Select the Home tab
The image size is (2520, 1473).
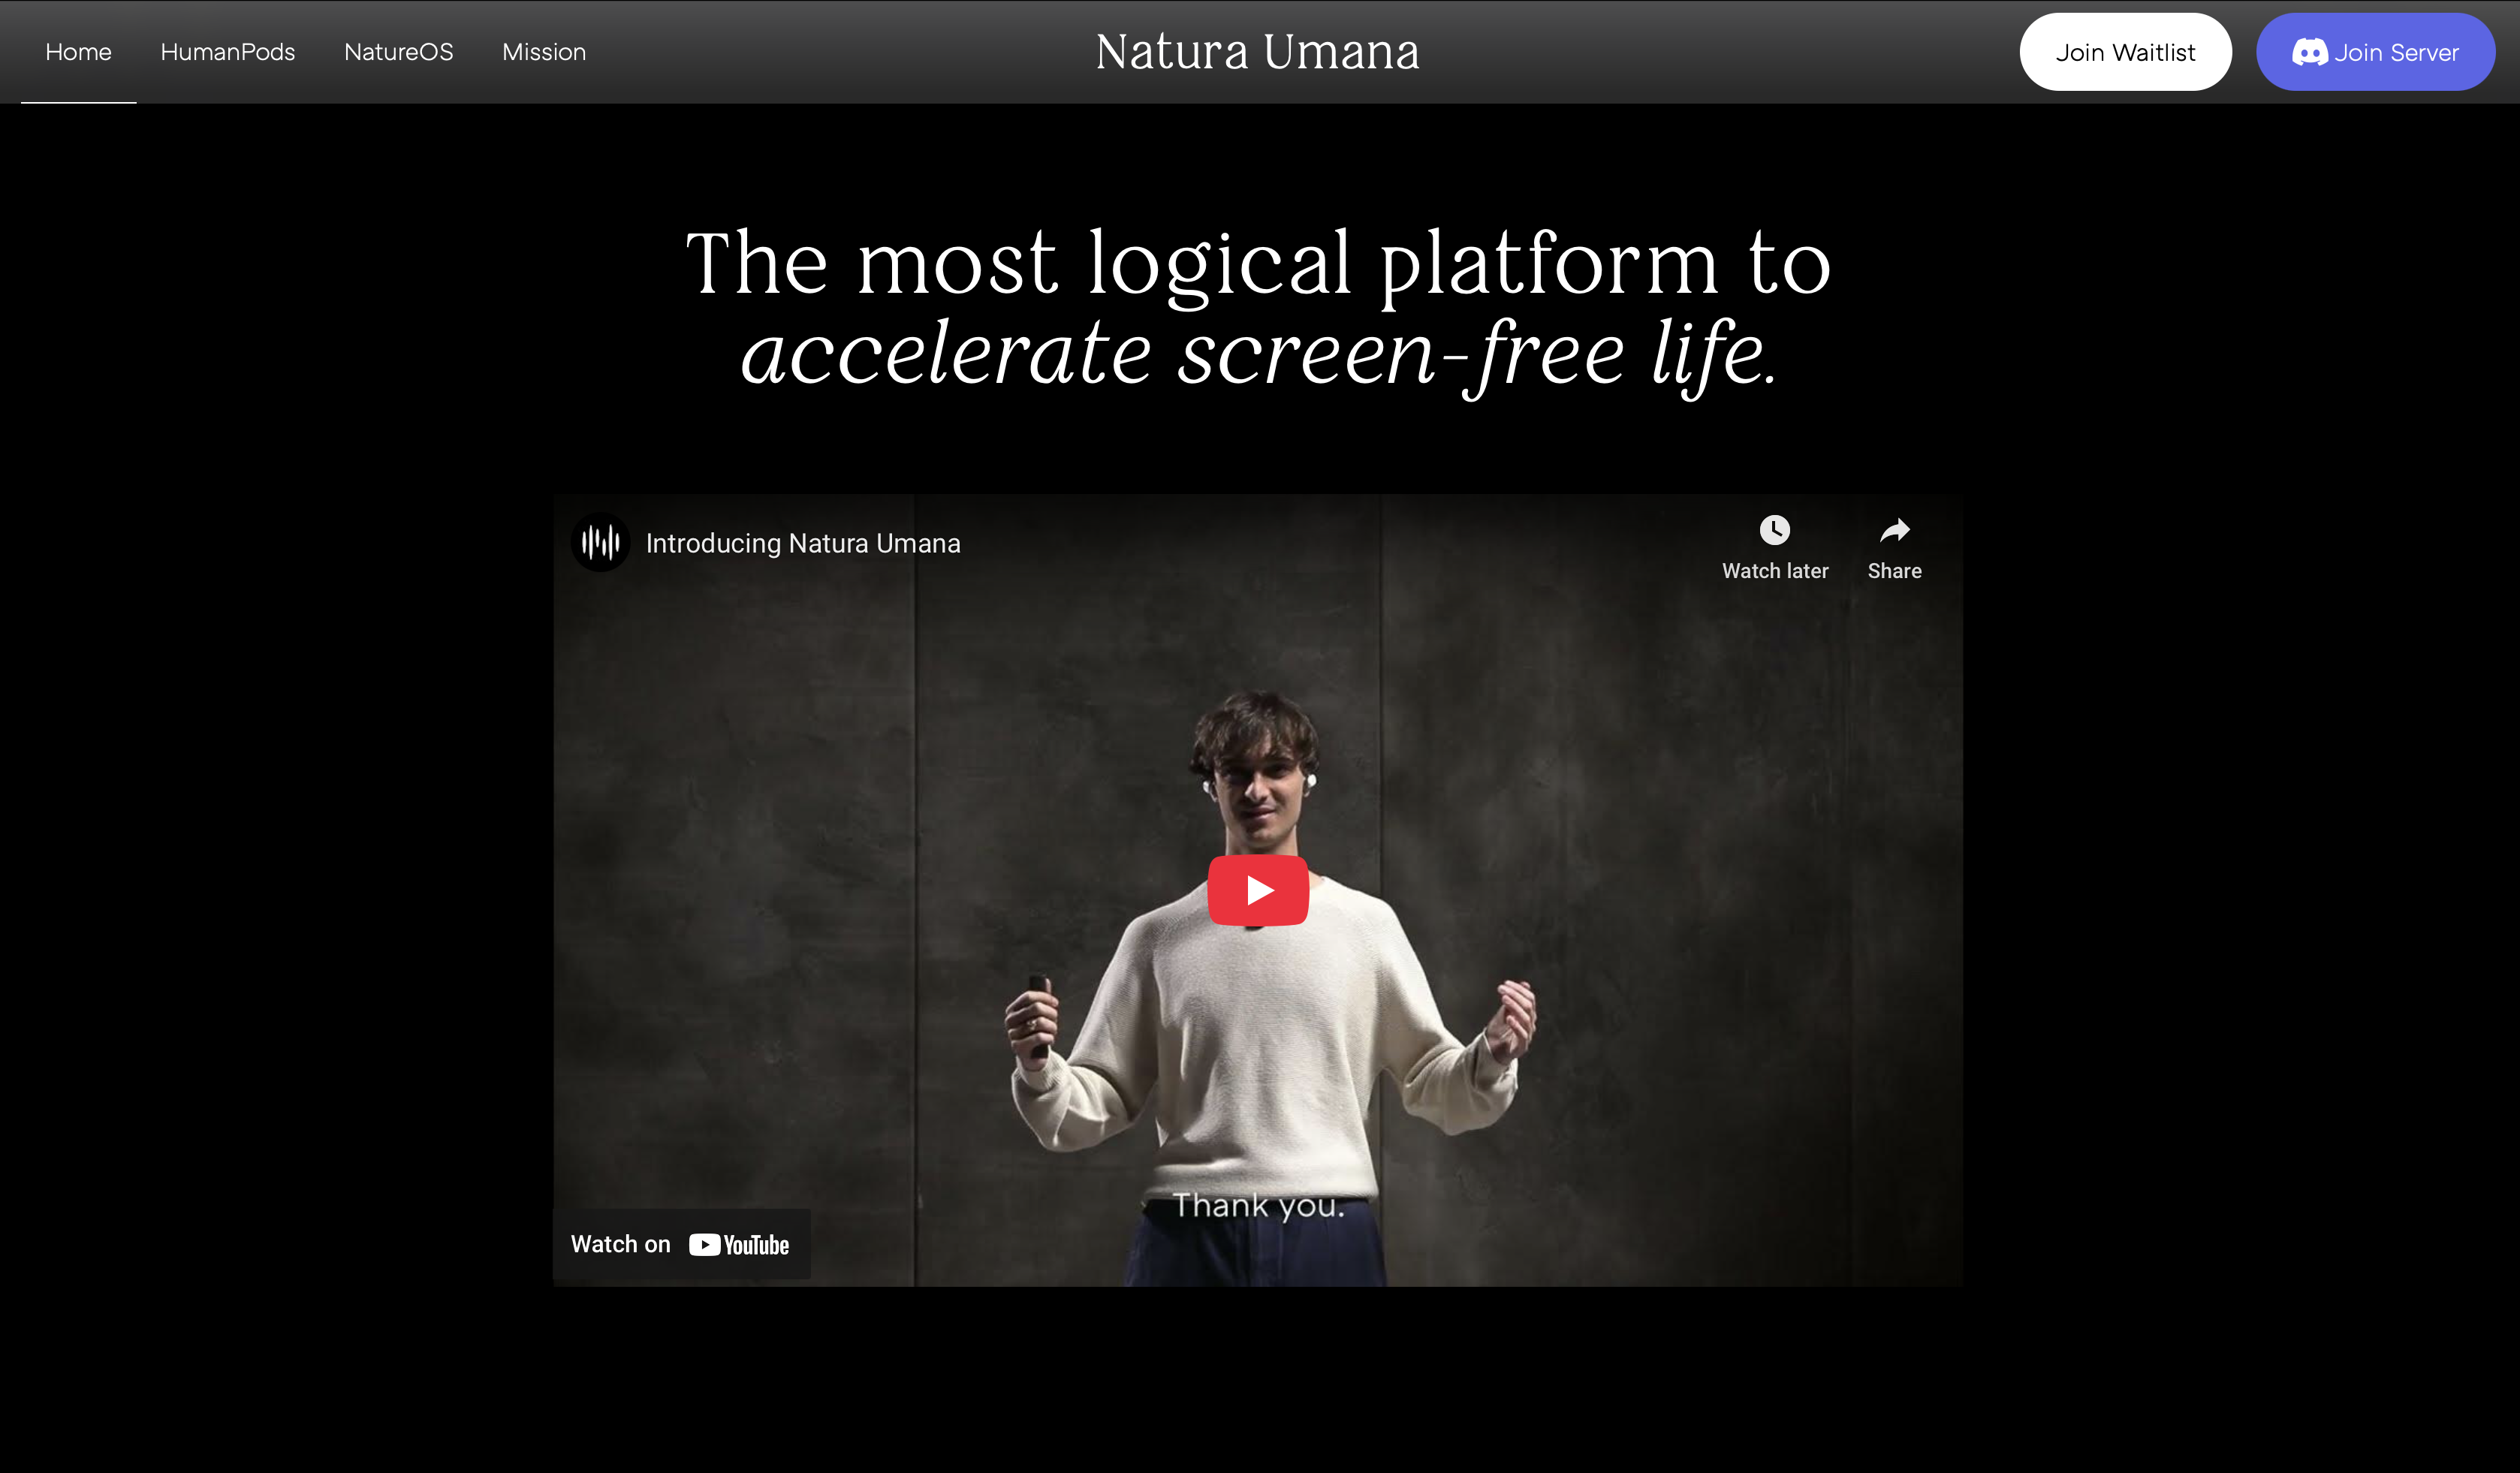coord(78,52)
